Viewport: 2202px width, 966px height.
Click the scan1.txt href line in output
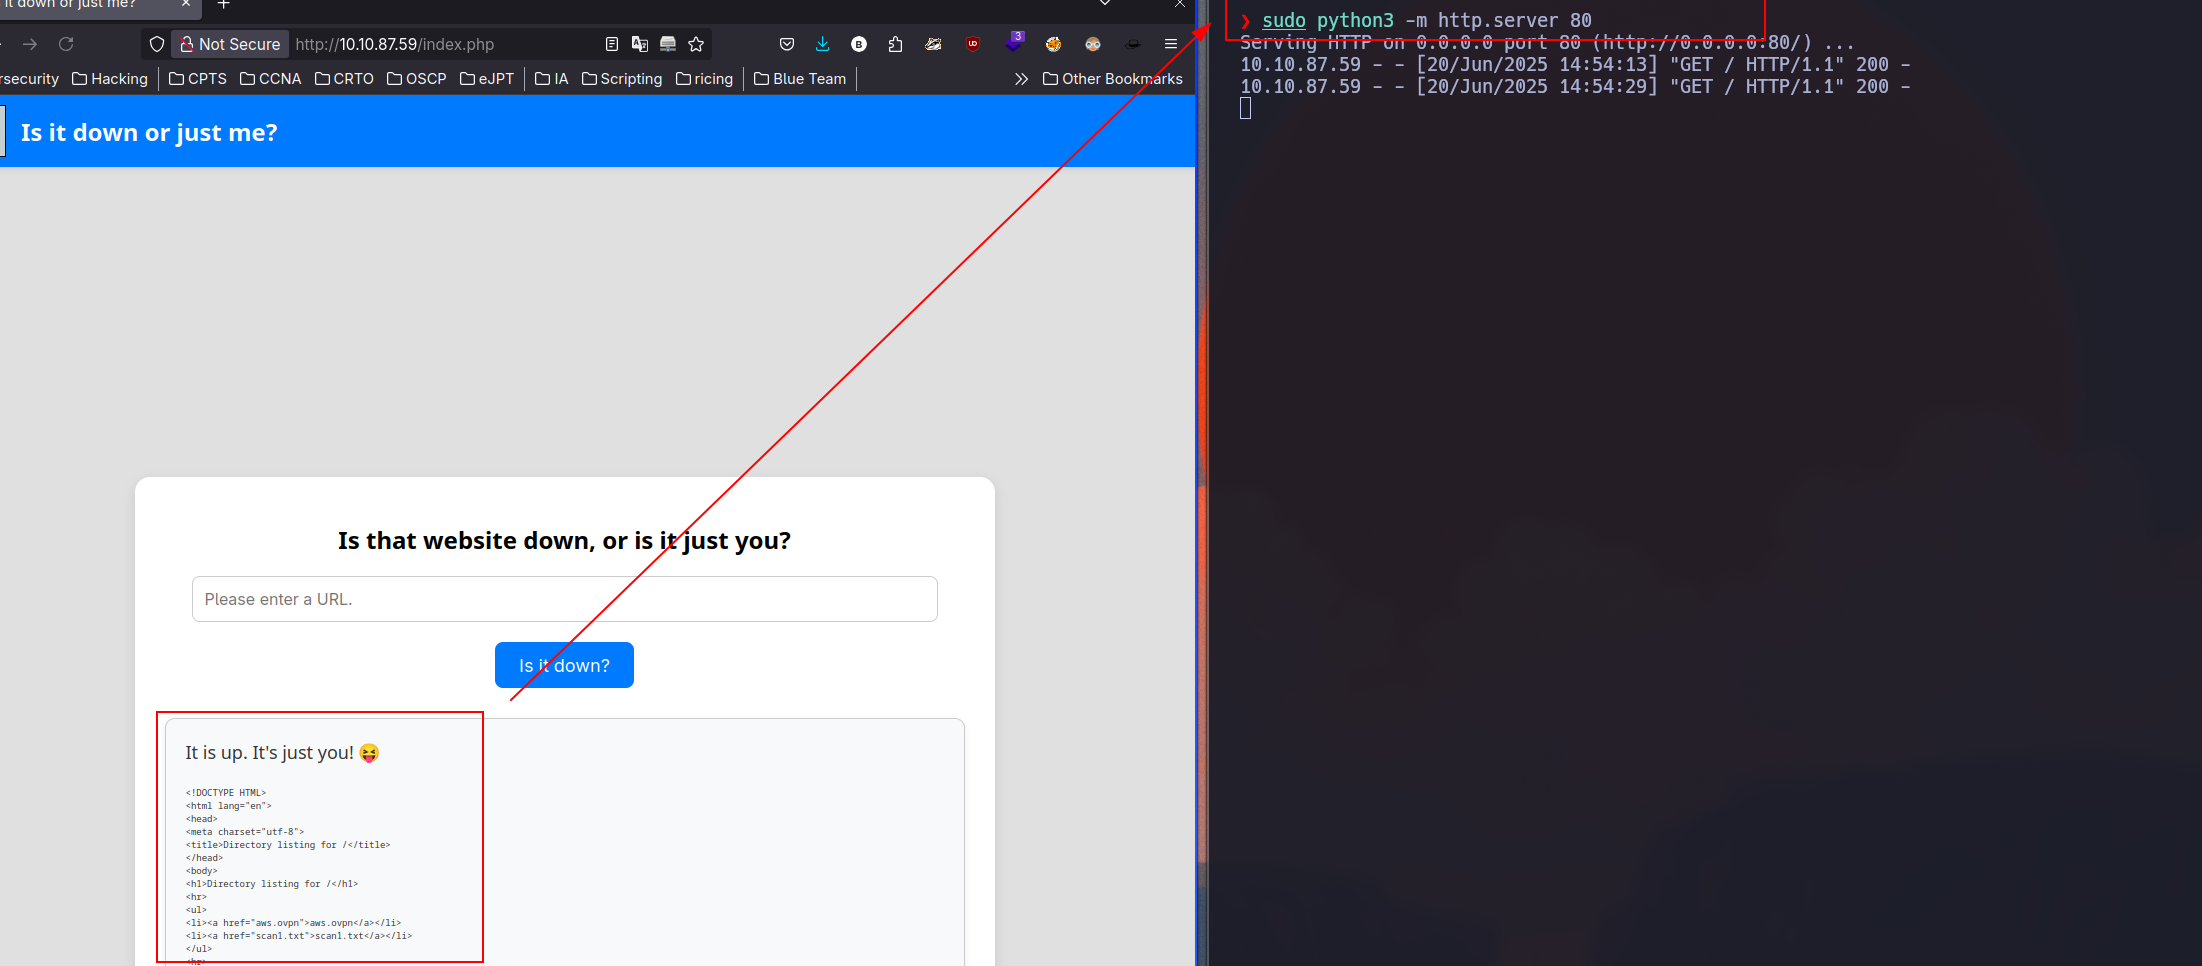(x=298, y=936)
